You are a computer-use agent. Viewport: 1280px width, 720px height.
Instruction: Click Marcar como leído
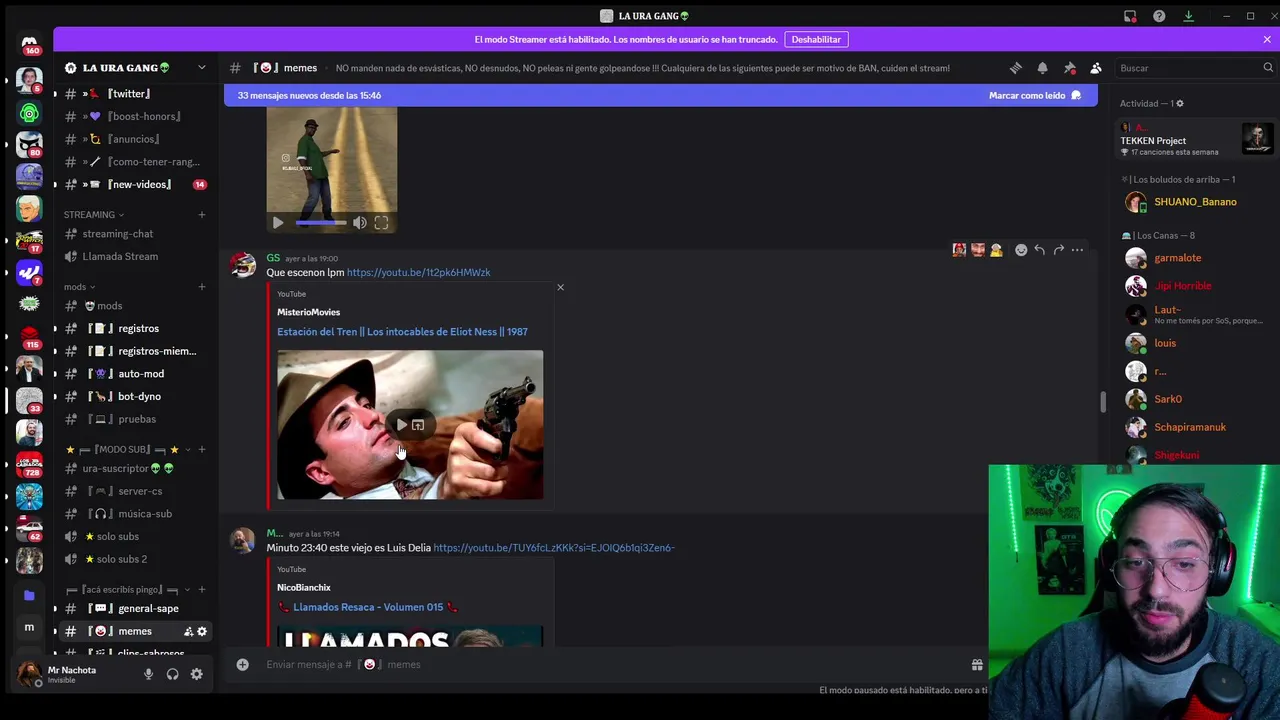pyautogui.click(x=1035, y=95)
